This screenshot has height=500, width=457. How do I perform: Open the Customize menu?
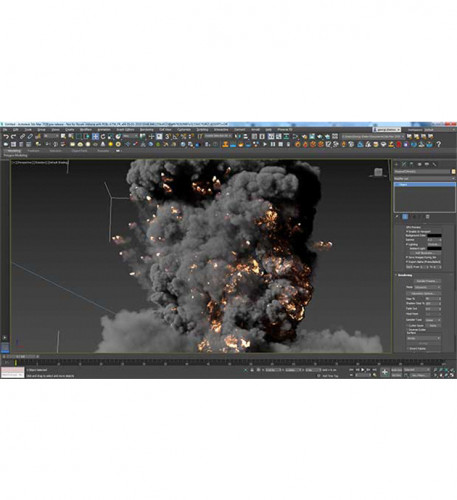point(184,129)
